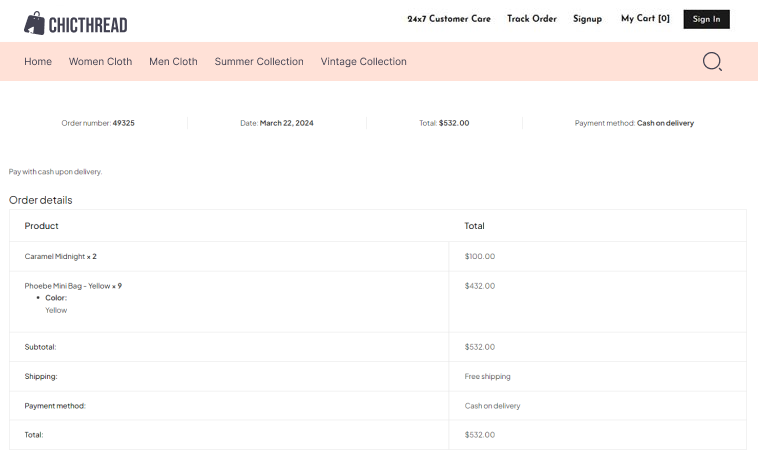Open the Signup page

(x=587, y=19)
